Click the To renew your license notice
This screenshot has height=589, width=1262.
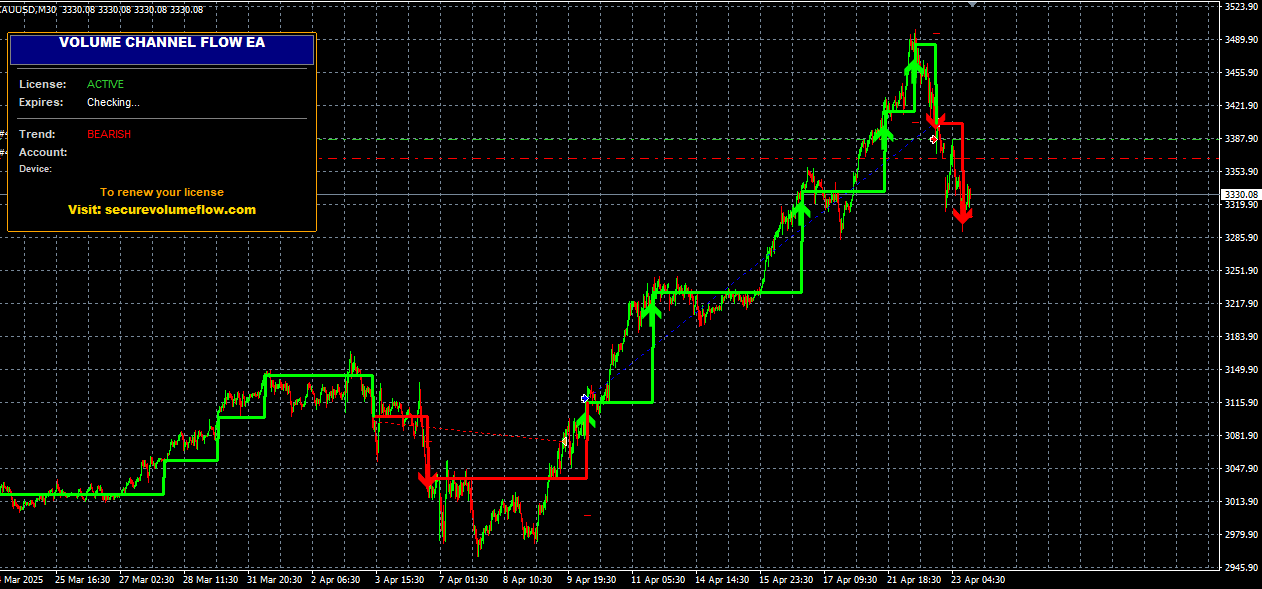[x=162, y=192]
